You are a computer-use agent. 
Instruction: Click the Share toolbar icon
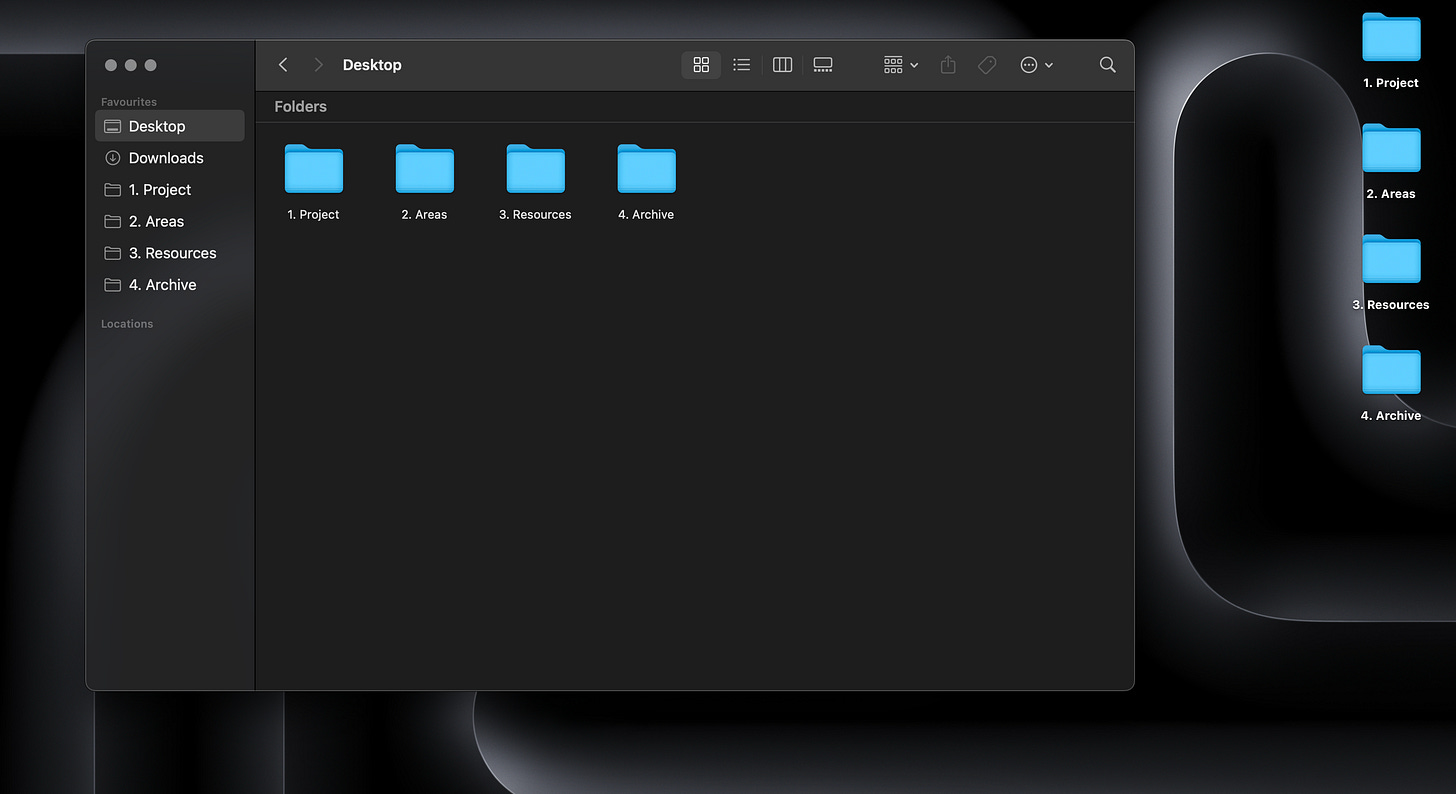tap(948, 65)
